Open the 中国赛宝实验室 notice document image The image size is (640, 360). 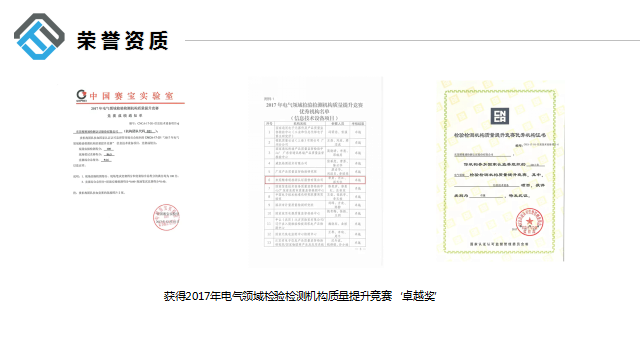(x=129, y=160)
